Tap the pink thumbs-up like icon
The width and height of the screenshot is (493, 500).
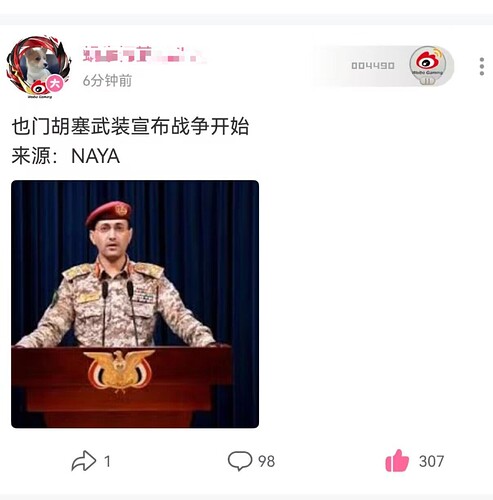click(x=397, y=460)
